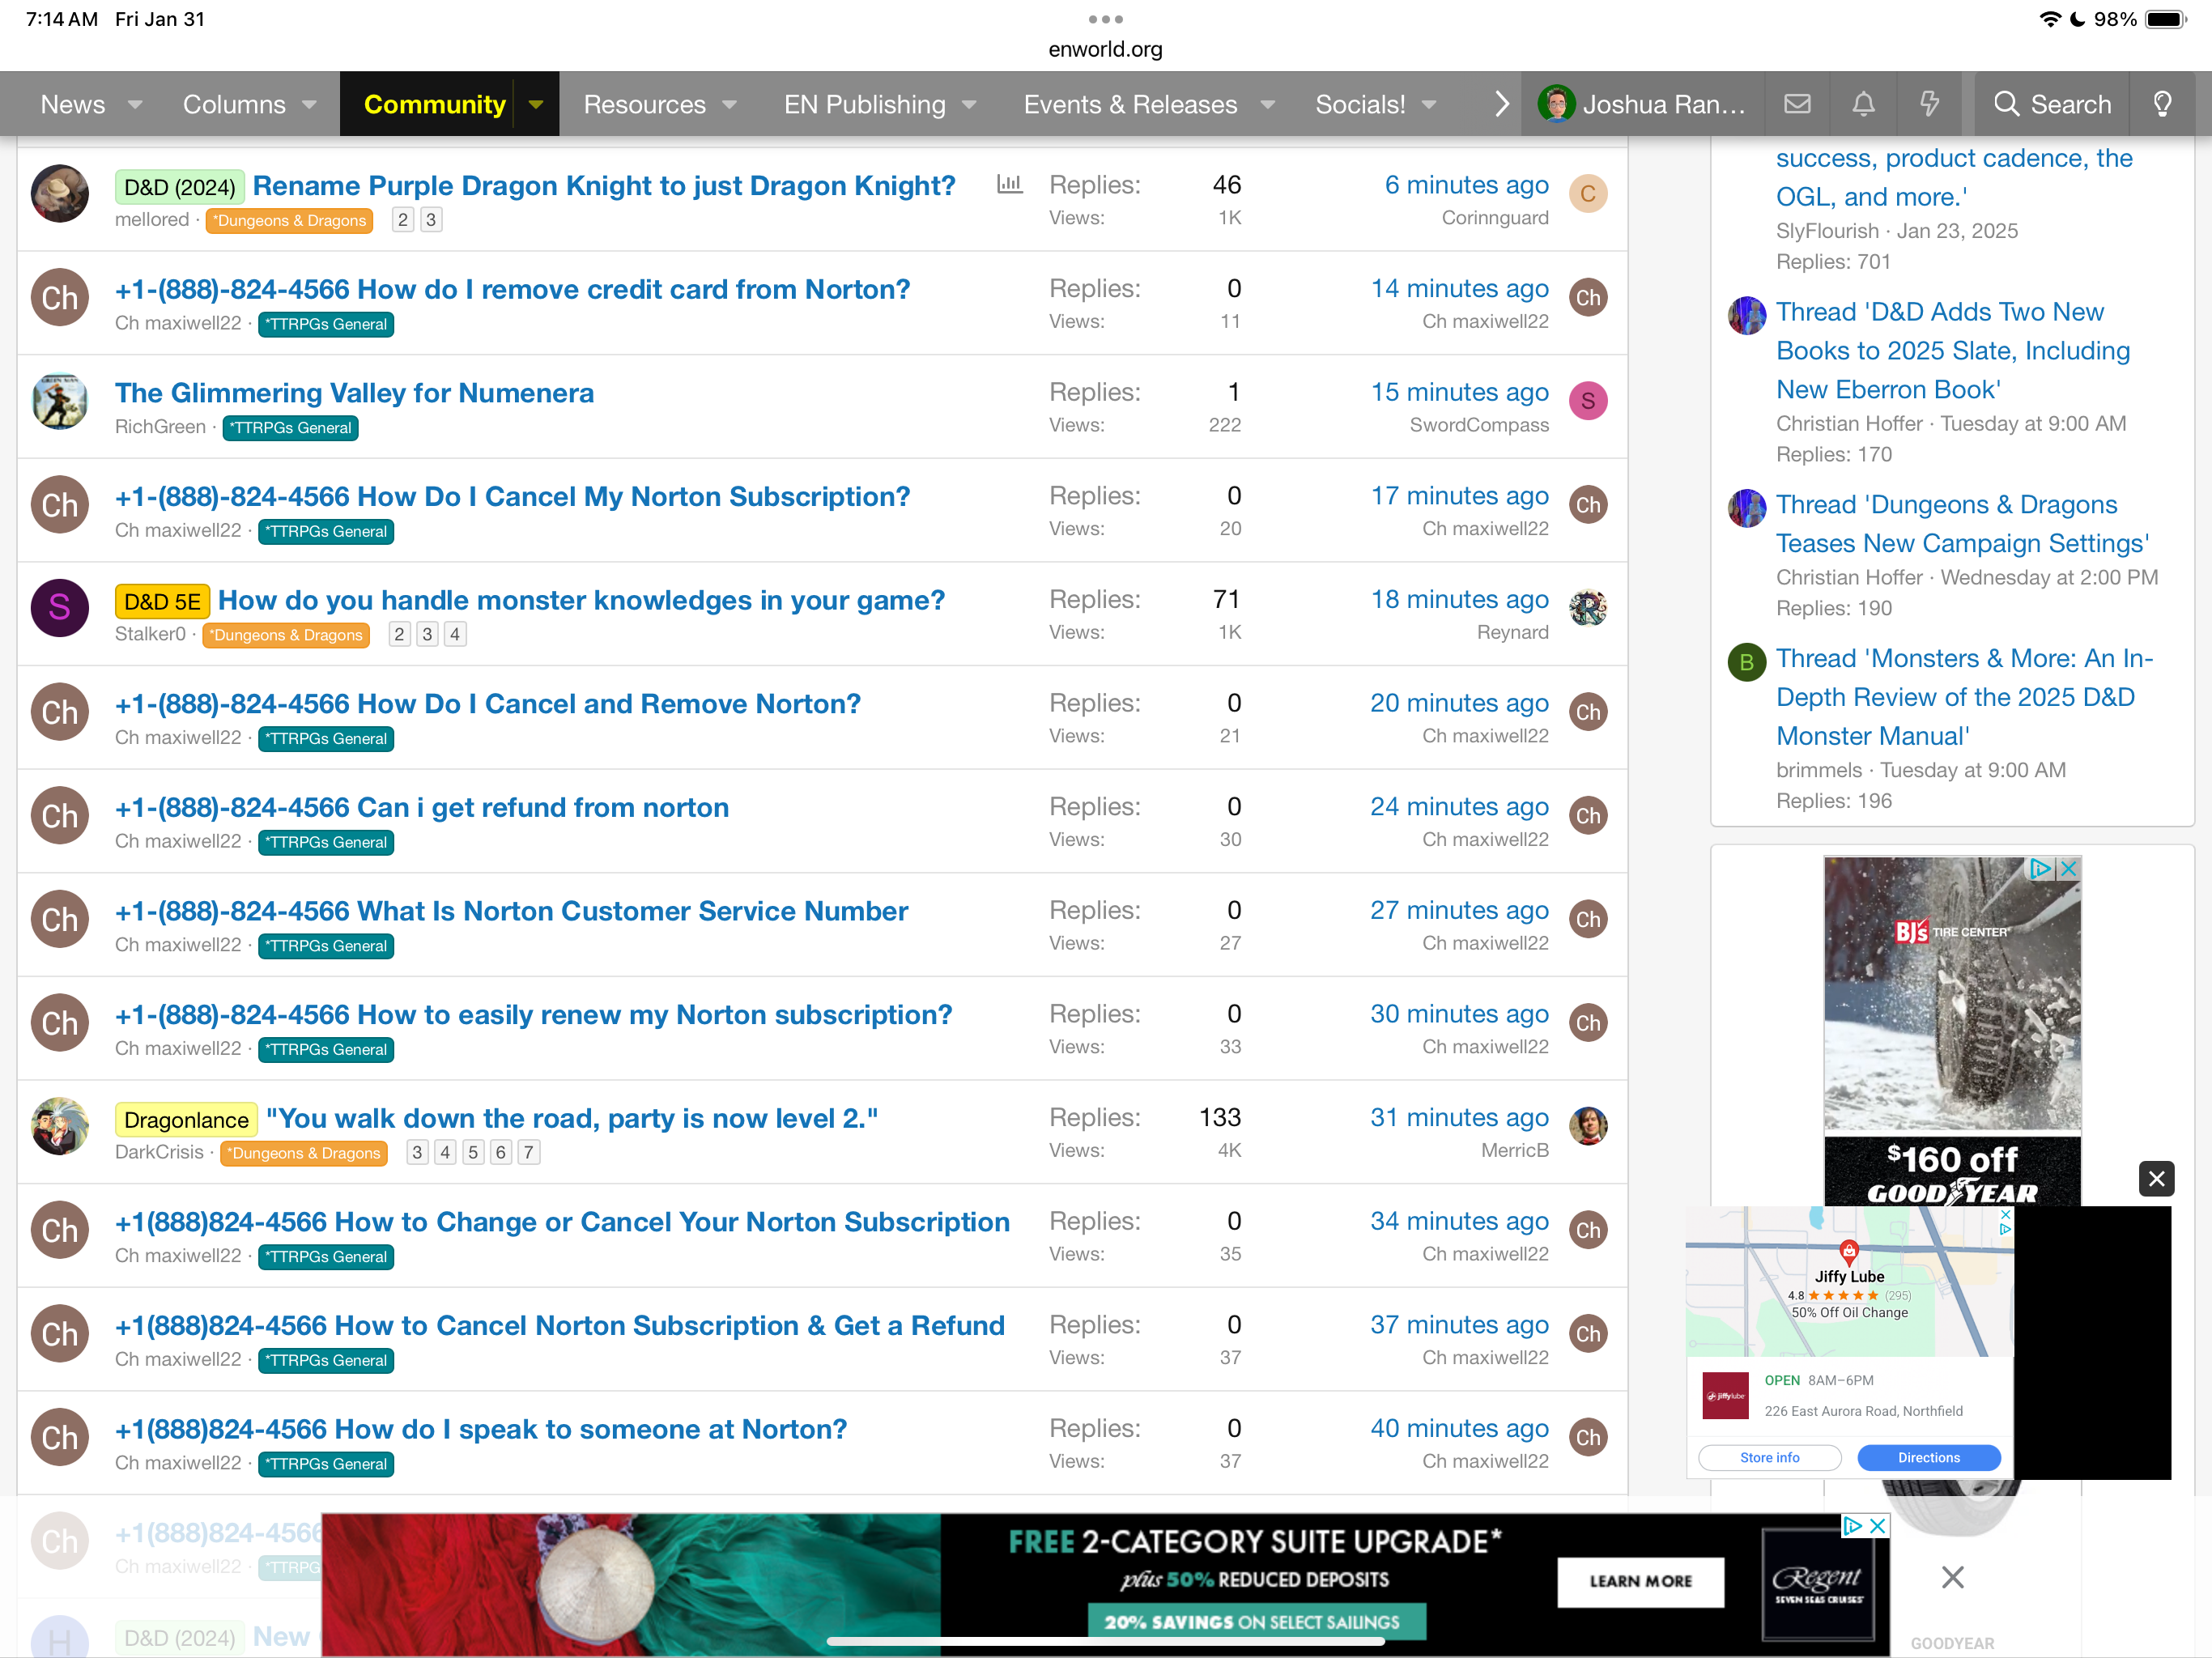The width and height of the screenshot is (2212, 1658).
Task: Click the lightning bolt What's New icon
Action: [1929, 104]
